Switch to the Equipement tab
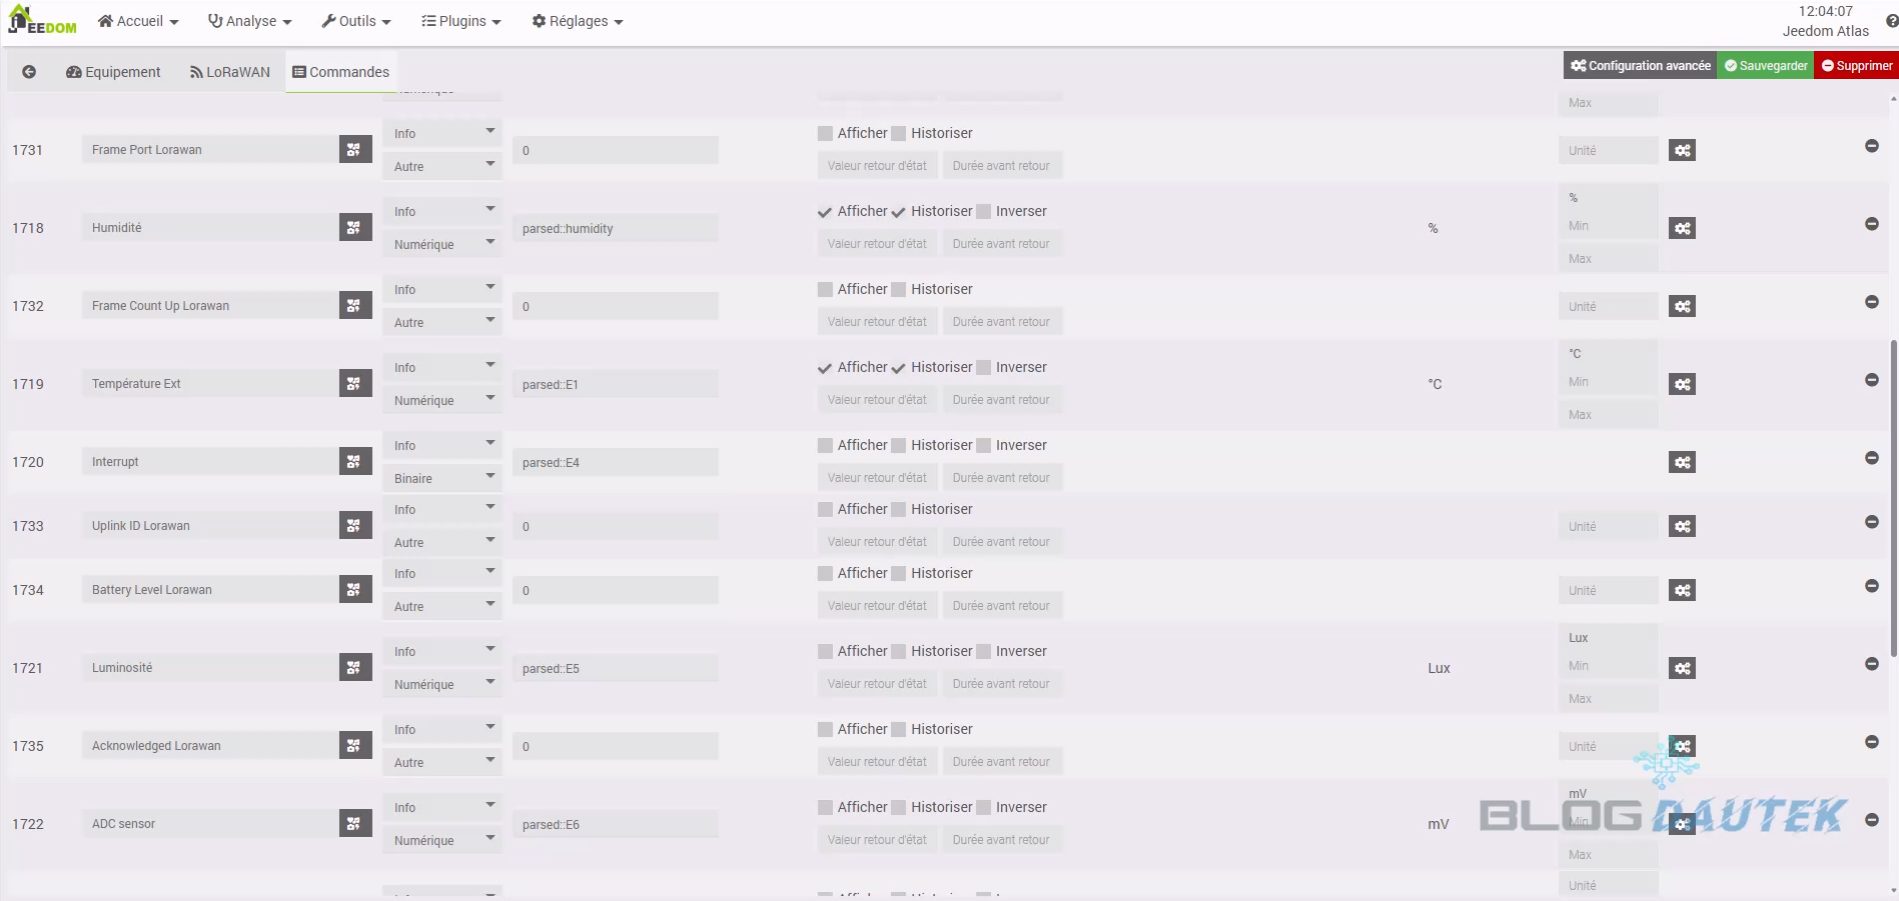 (x=113, y=72)
